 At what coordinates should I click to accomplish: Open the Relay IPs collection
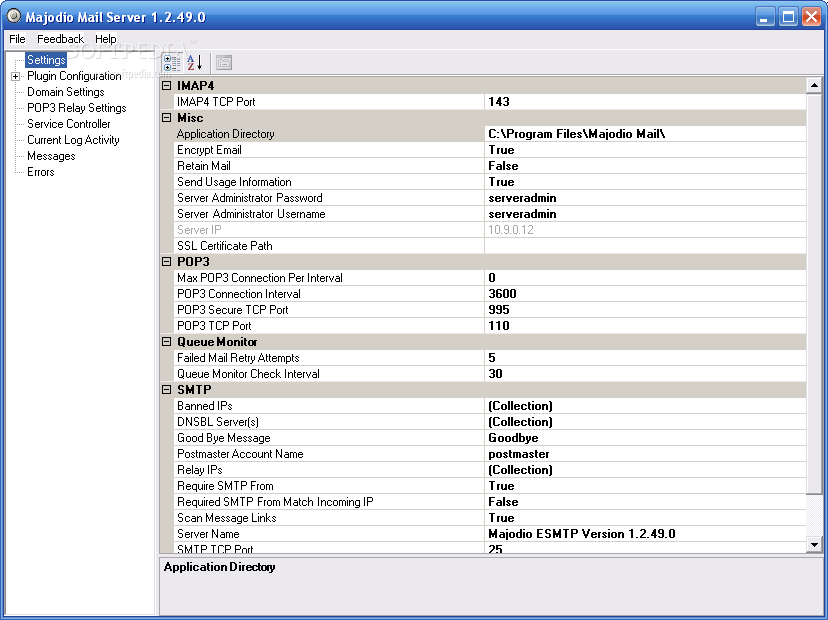(645, 470)
